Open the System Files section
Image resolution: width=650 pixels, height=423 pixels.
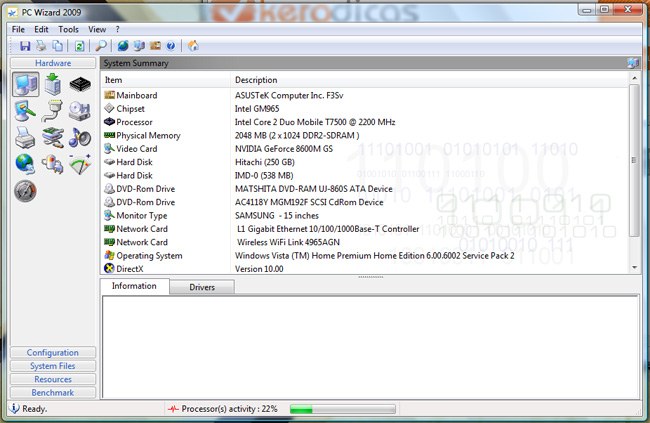[53, 366]
